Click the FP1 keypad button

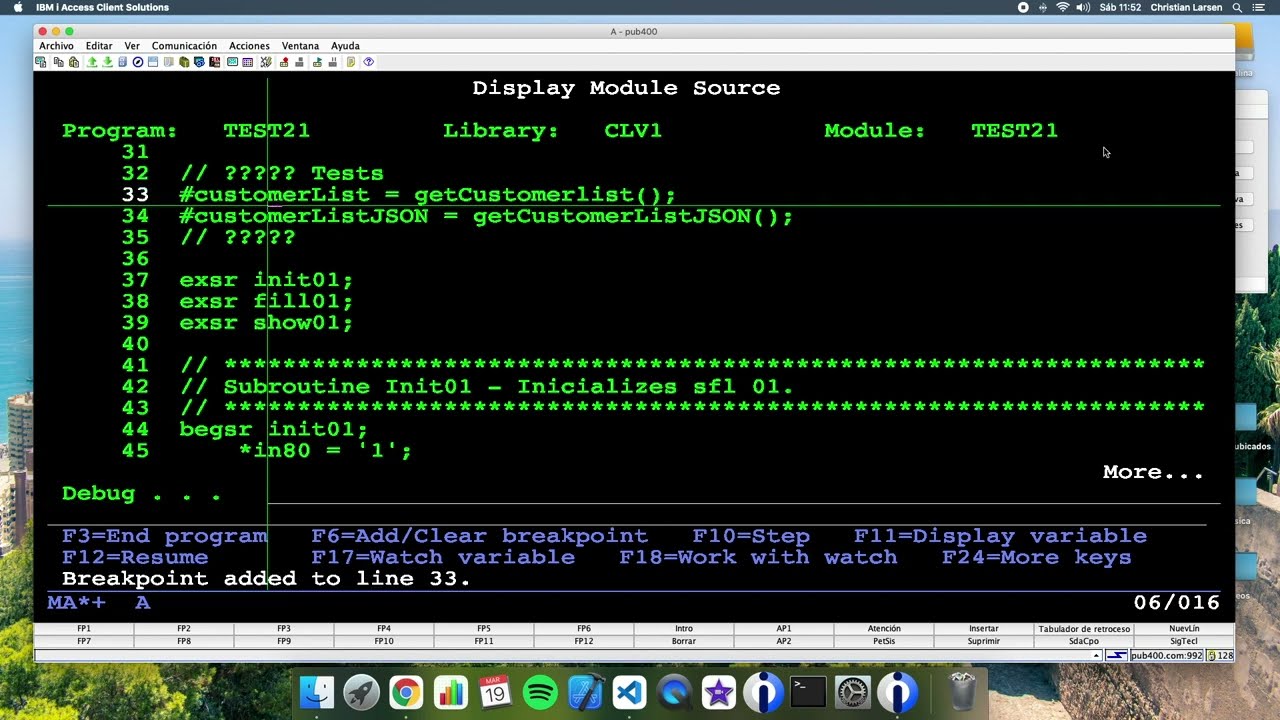[84, 629]
